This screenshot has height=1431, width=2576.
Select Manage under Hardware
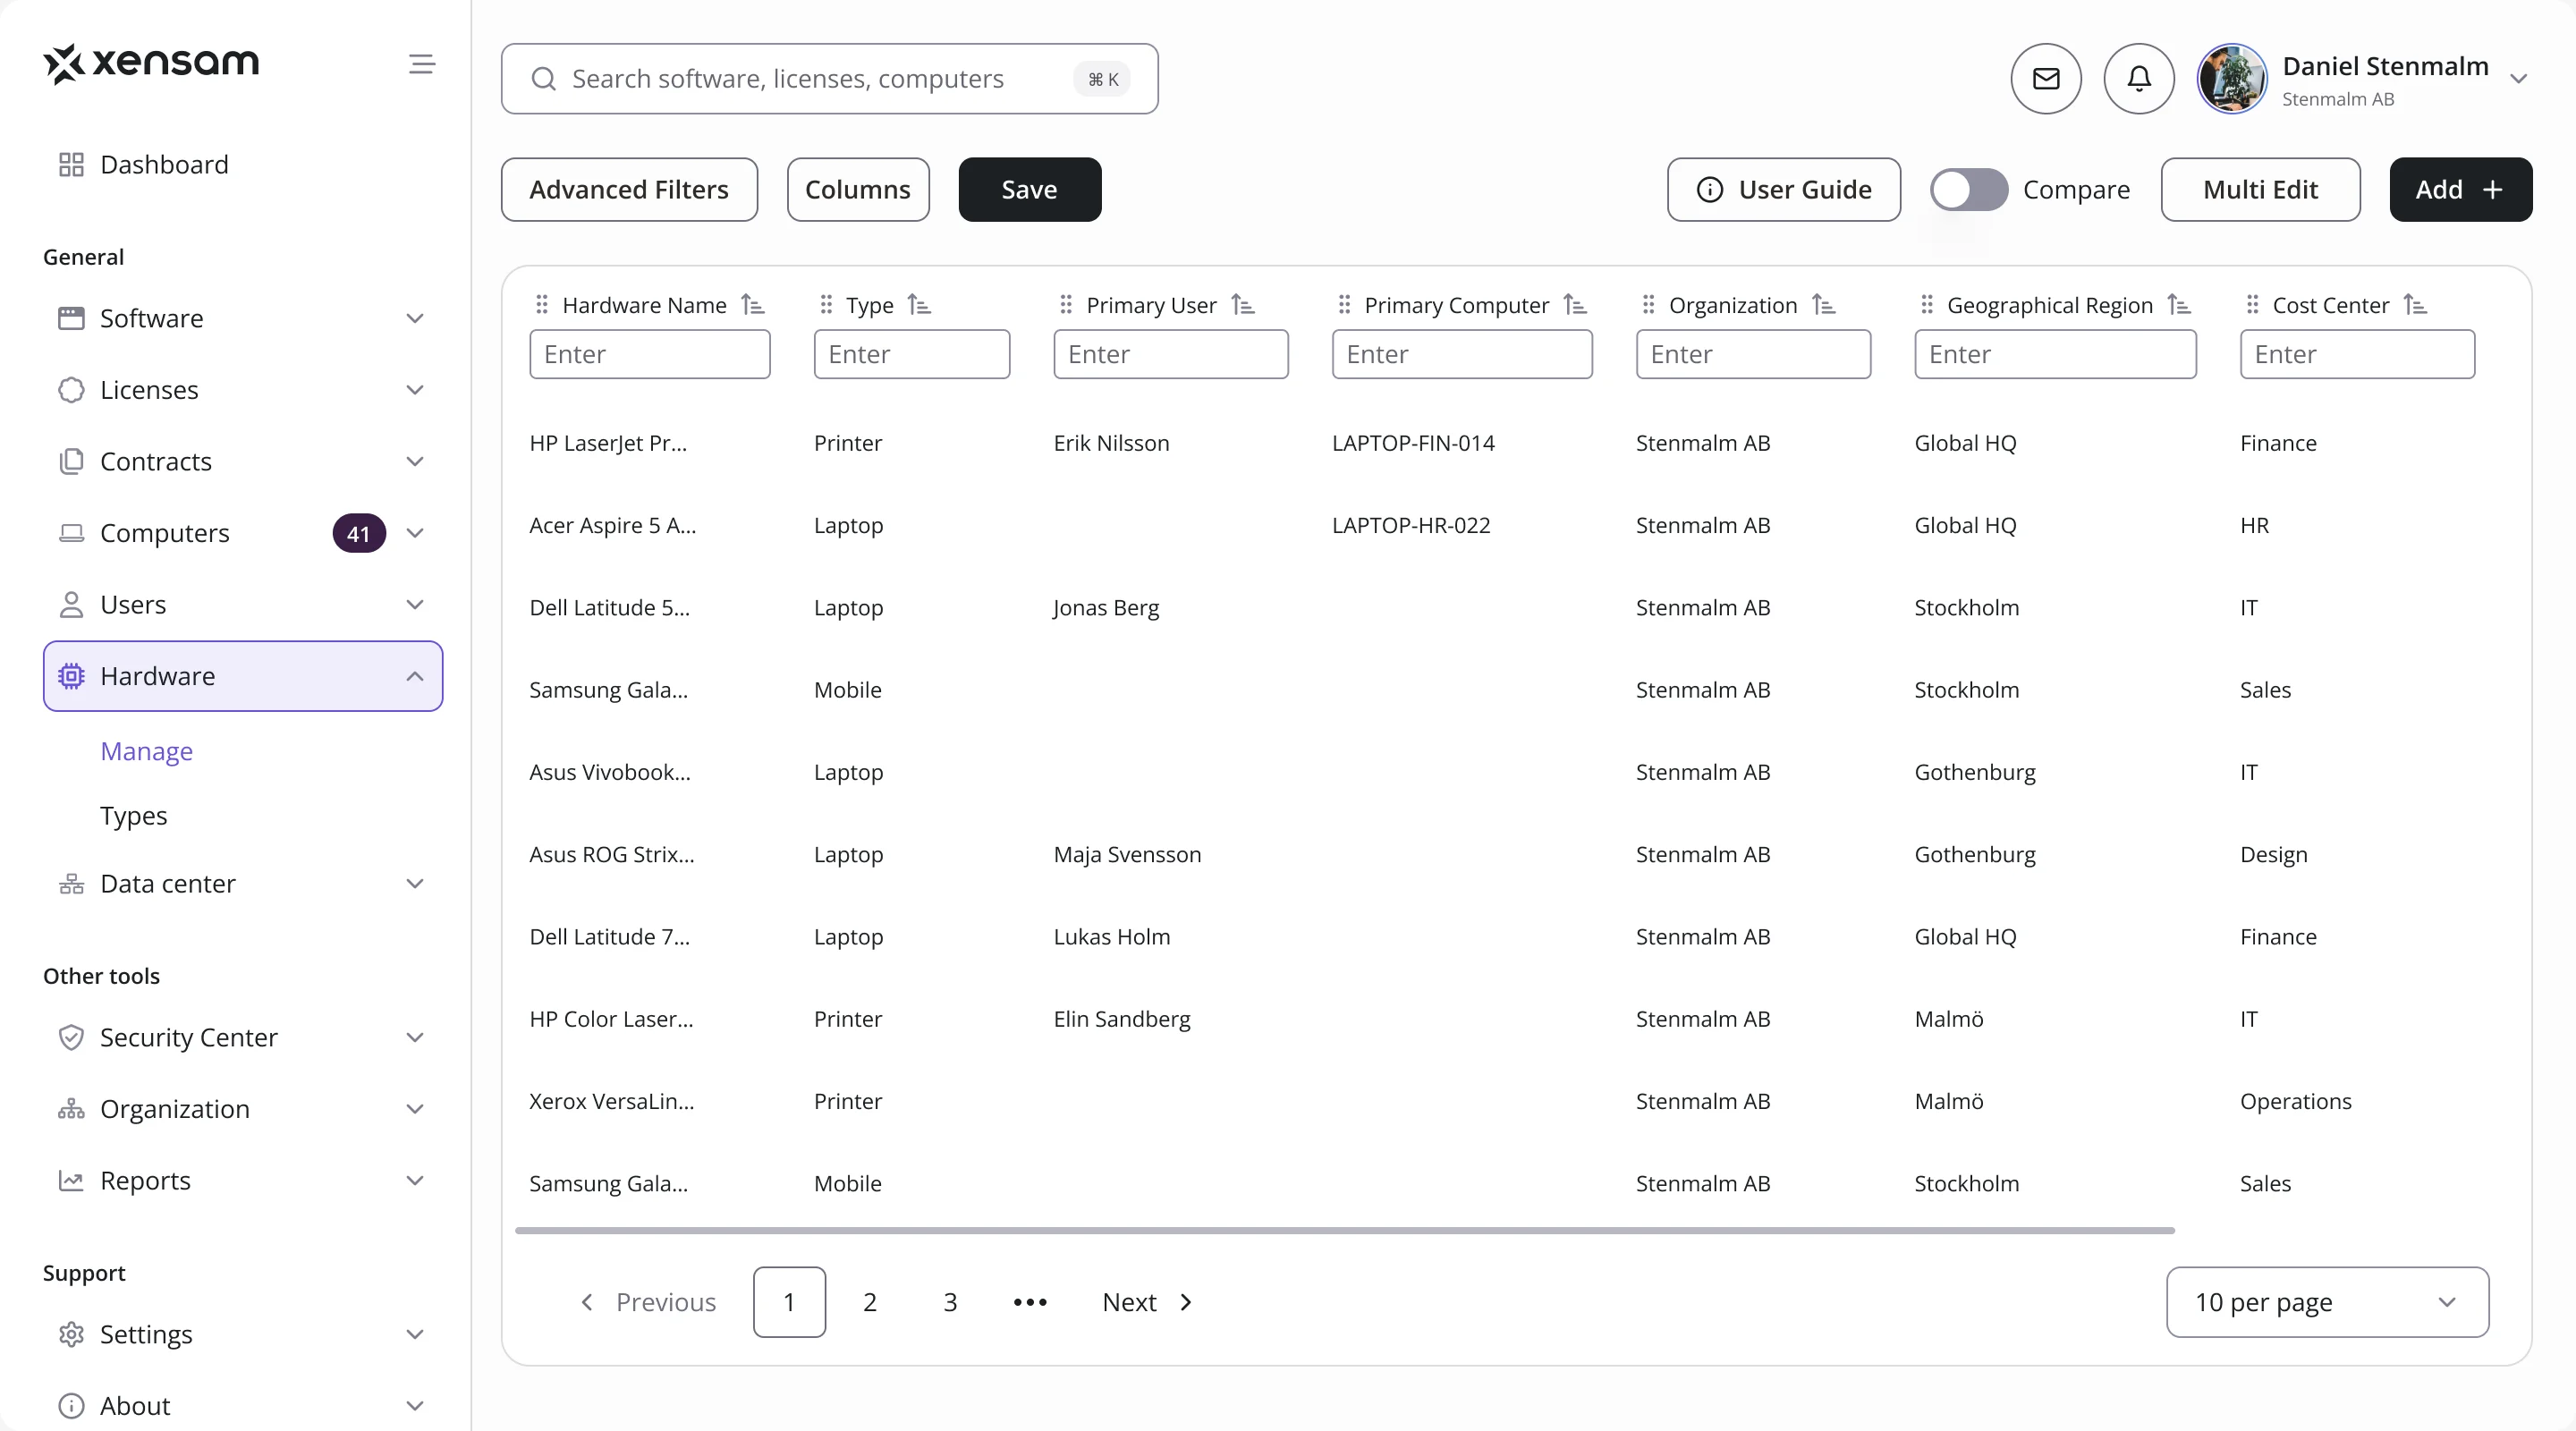[x=146, y=751]
